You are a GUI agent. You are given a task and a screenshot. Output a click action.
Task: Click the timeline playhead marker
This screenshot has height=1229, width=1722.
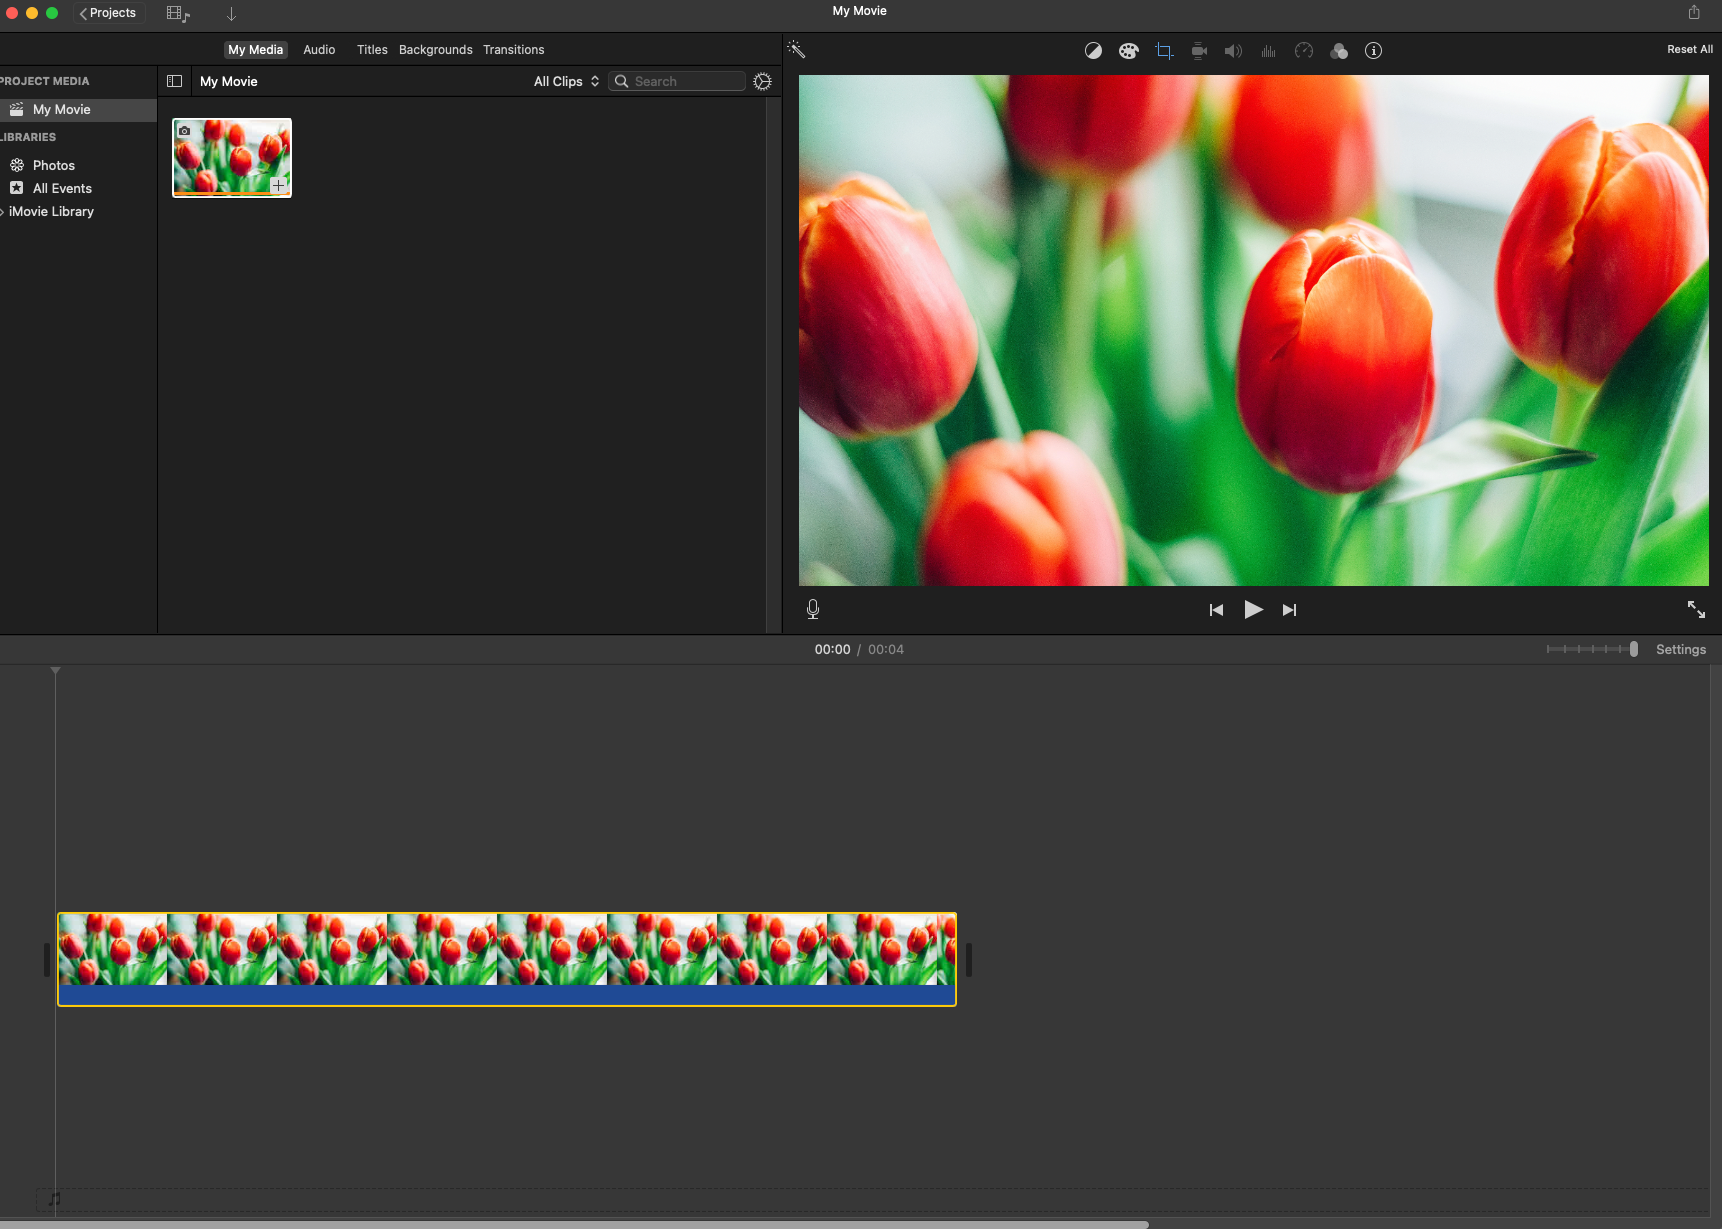coord(55,670)
